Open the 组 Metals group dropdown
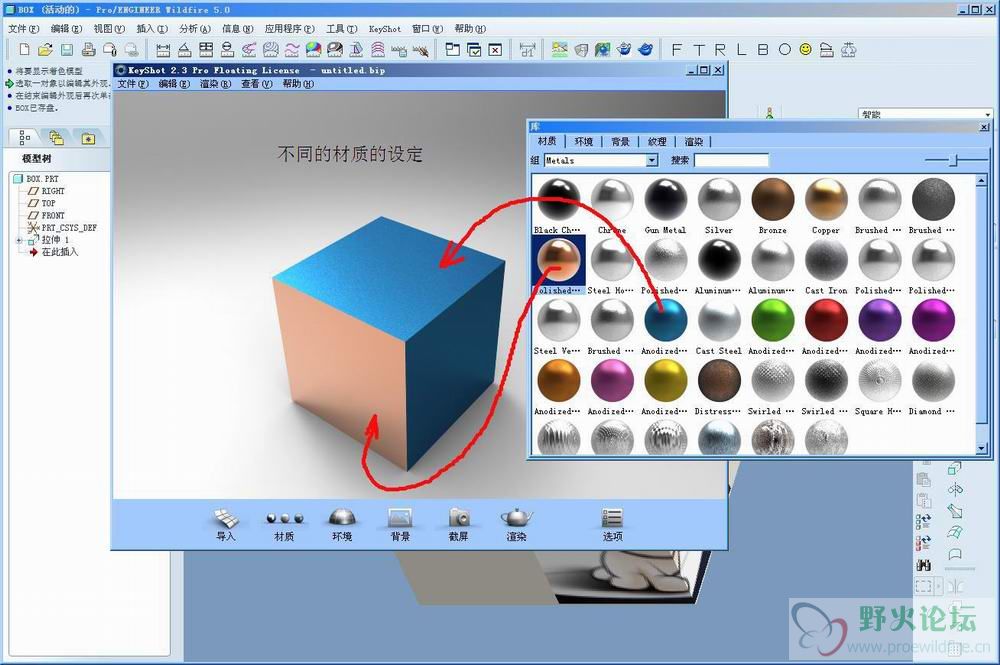 click(x=652, y=161)
